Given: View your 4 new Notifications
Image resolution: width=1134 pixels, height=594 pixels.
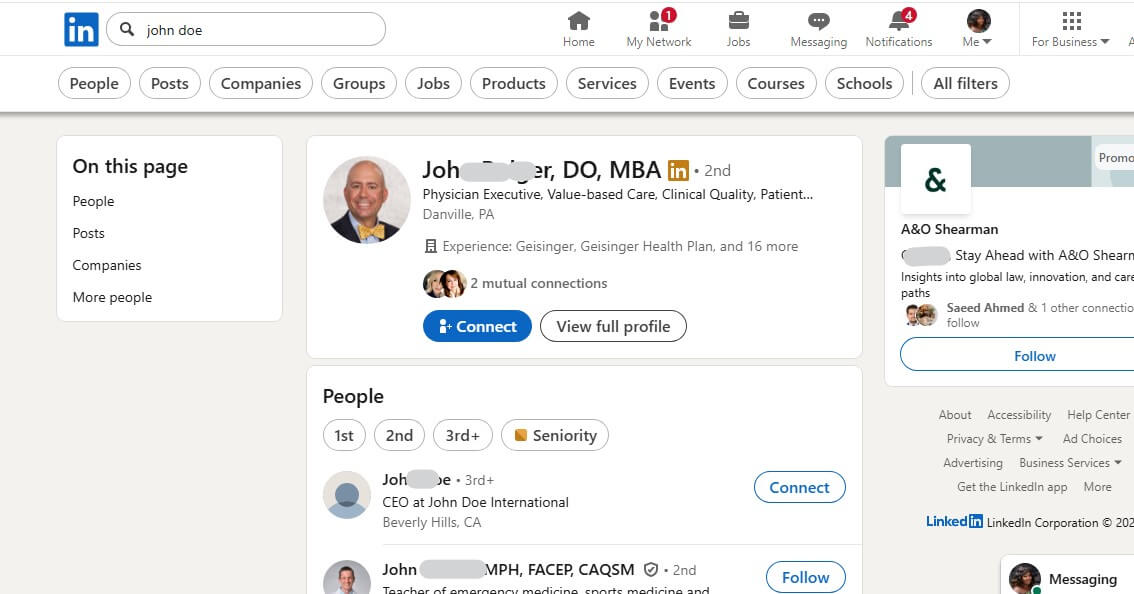Looking at the screenshot, I should pos(897,27).
